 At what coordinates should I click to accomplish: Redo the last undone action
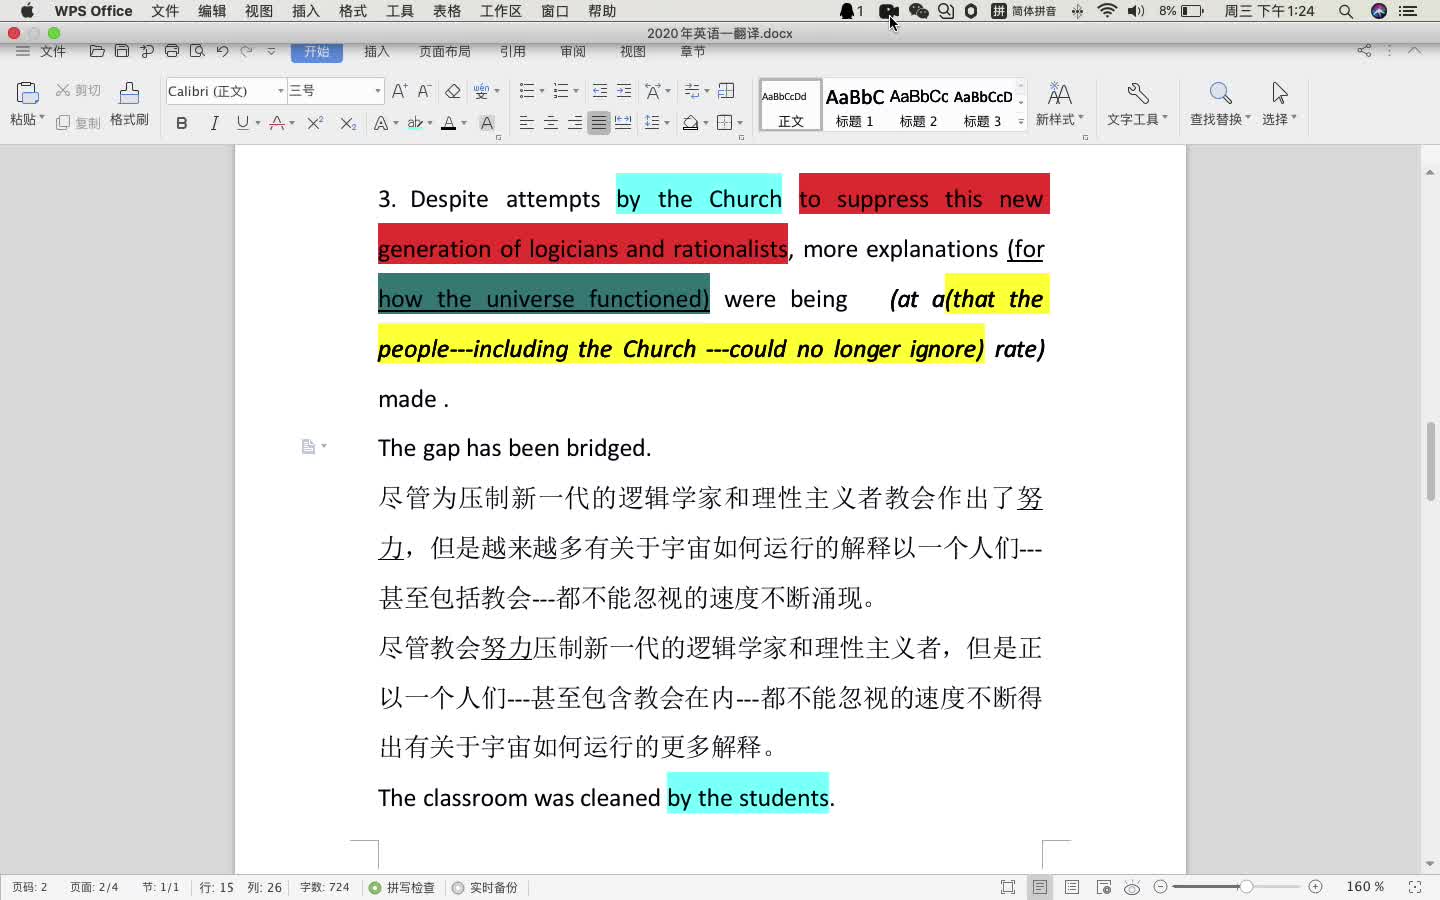[246, 51]
